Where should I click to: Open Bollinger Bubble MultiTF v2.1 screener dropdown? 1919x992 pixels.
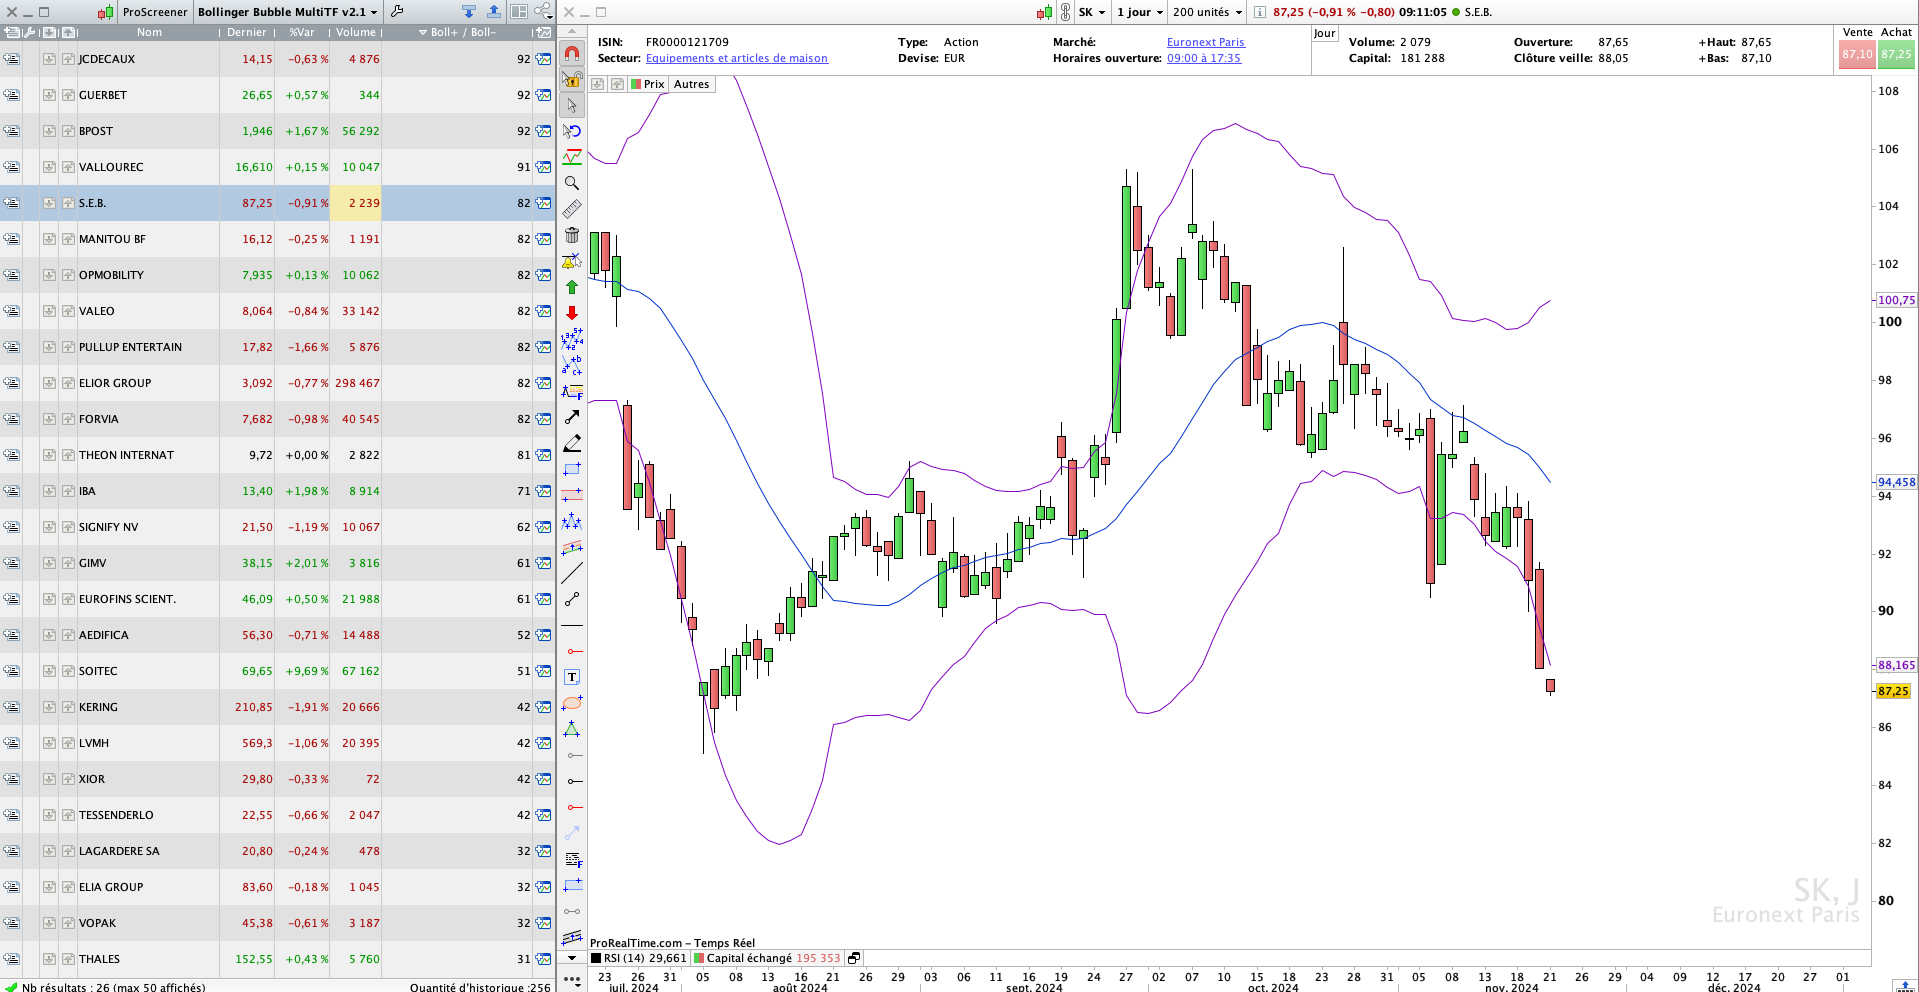[x=288, y=12]
